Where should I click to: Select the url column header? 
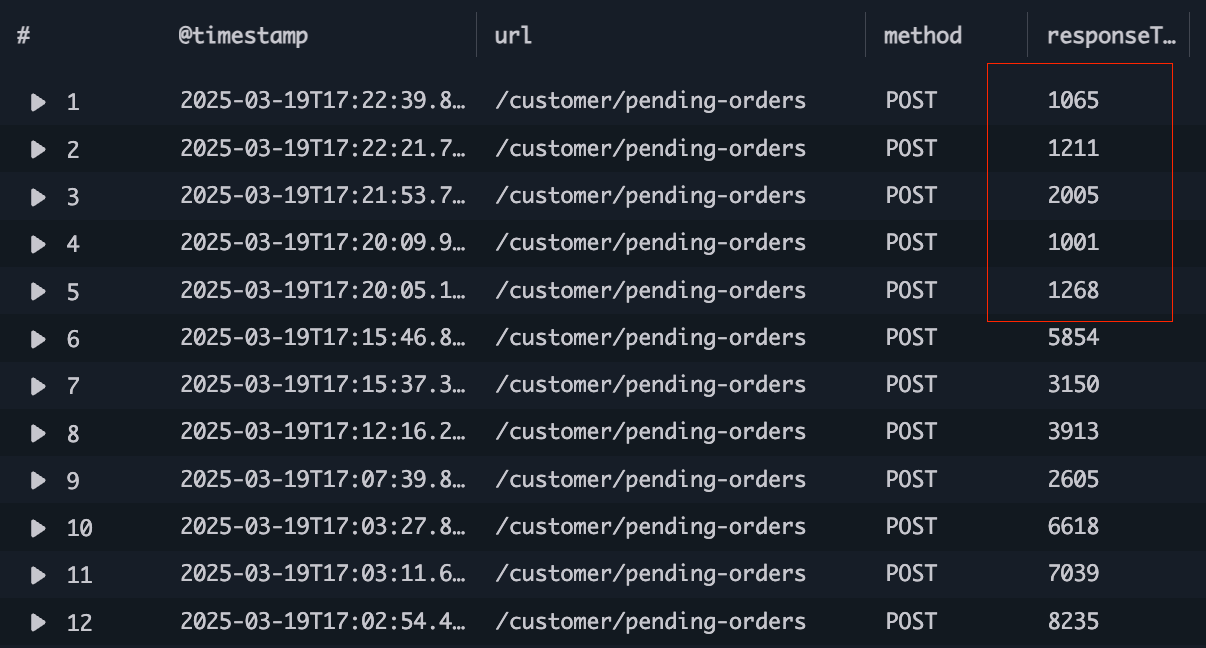pos(513,36)
